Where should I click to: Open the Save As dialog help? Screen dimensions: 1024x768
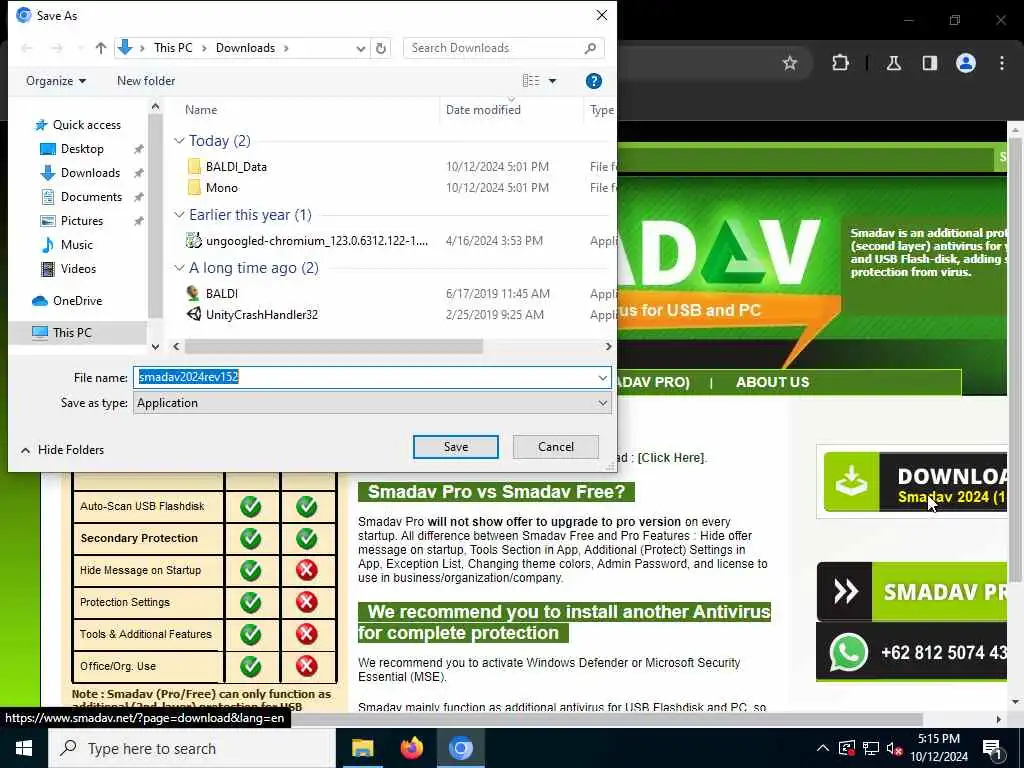pos(594,81)
